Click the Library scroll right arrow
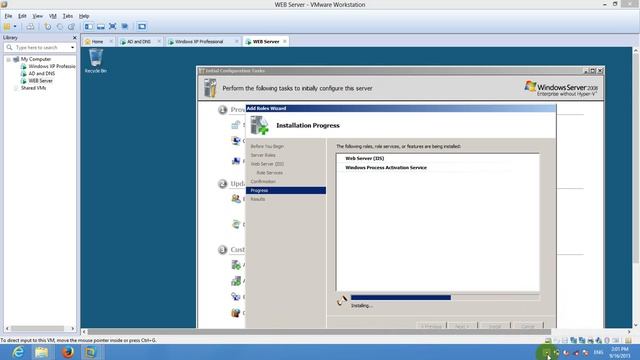The height and width of the screenshot is (360, 640). point(73,328)
